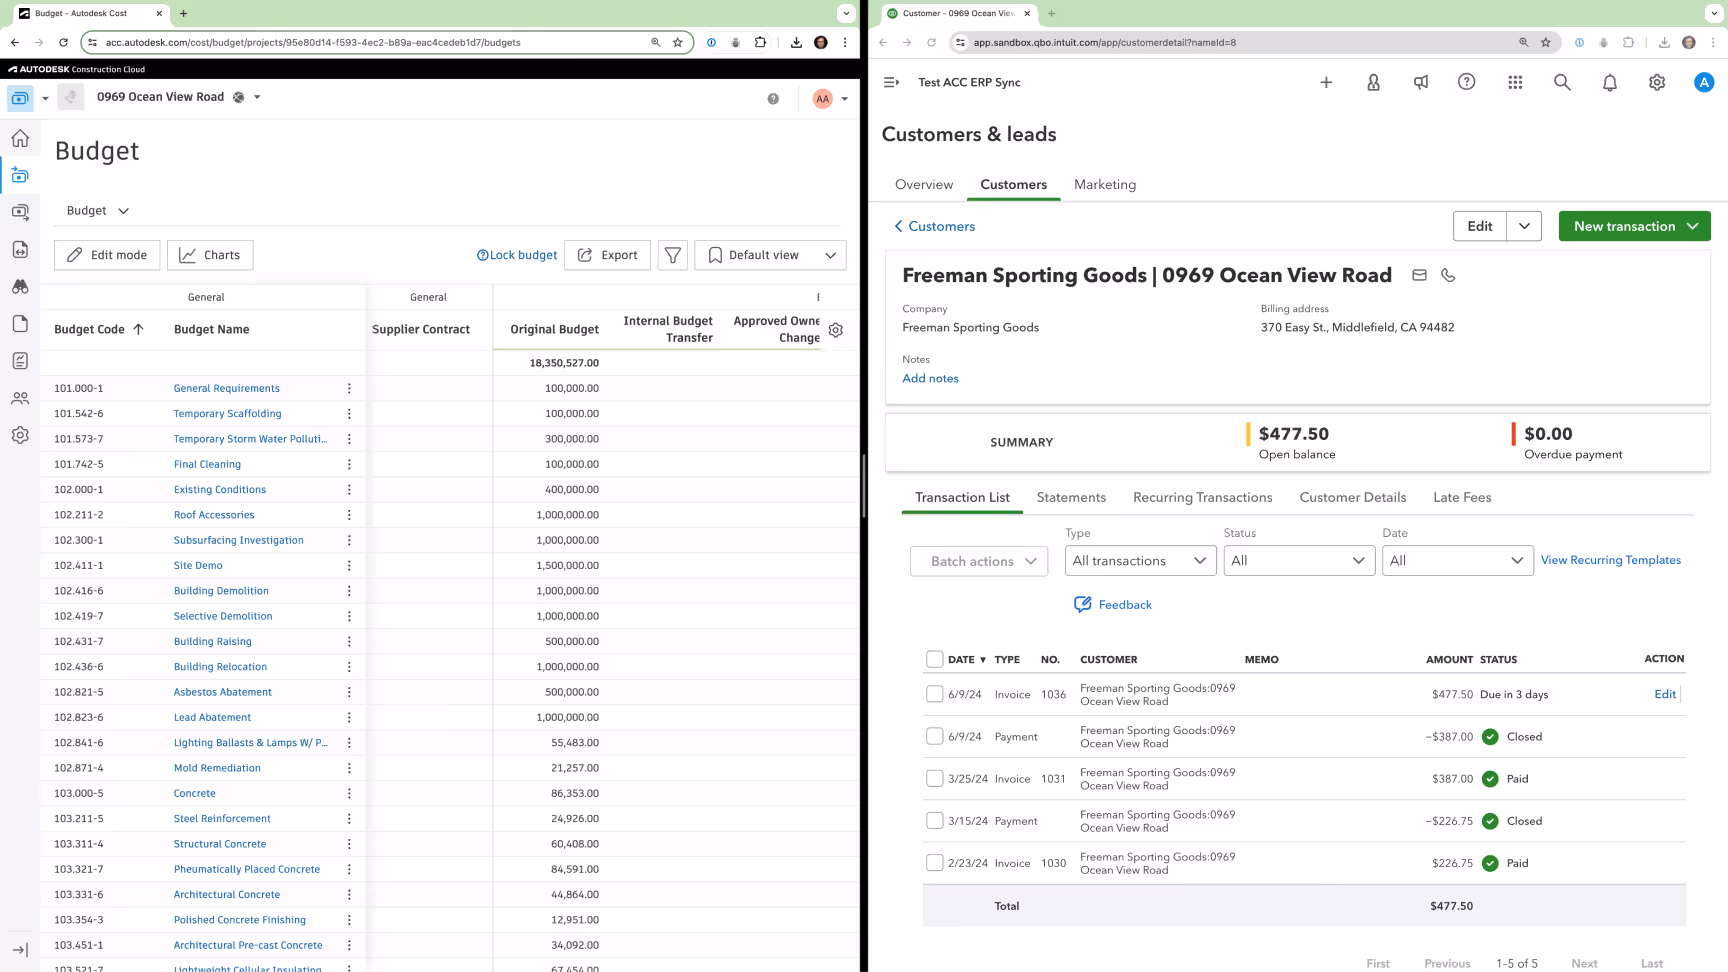The width and height of the screenshot is (1728, 972).
Task: Click the Charts button
Action: pyautogui.click(x=210, y=255)
